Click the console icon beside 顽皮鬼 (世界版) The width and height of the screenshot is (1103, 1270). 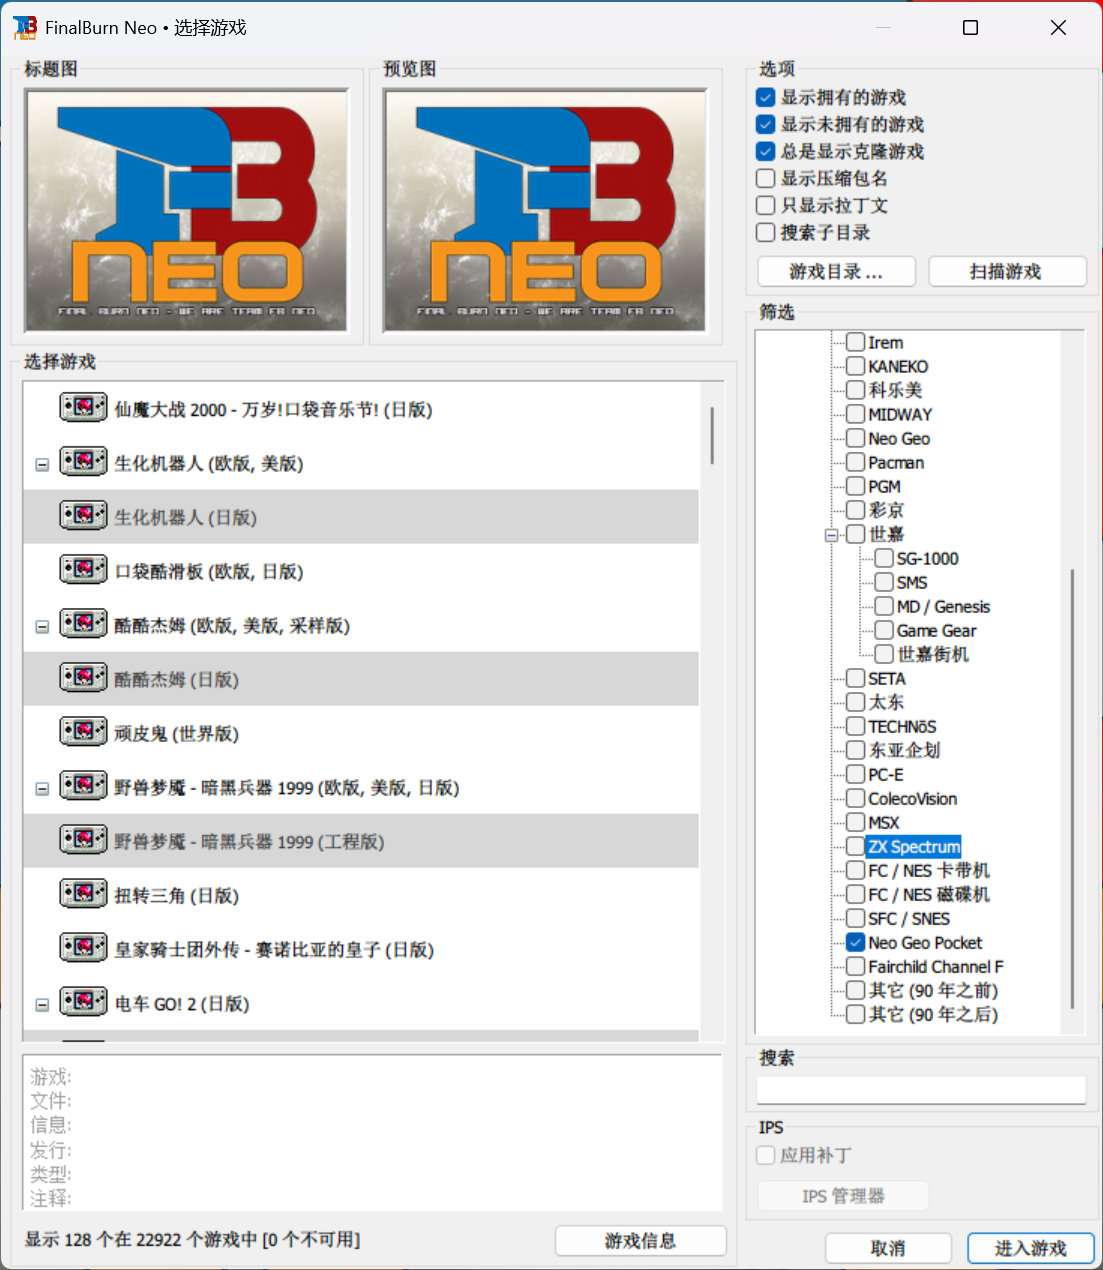[x=83, y=732]
